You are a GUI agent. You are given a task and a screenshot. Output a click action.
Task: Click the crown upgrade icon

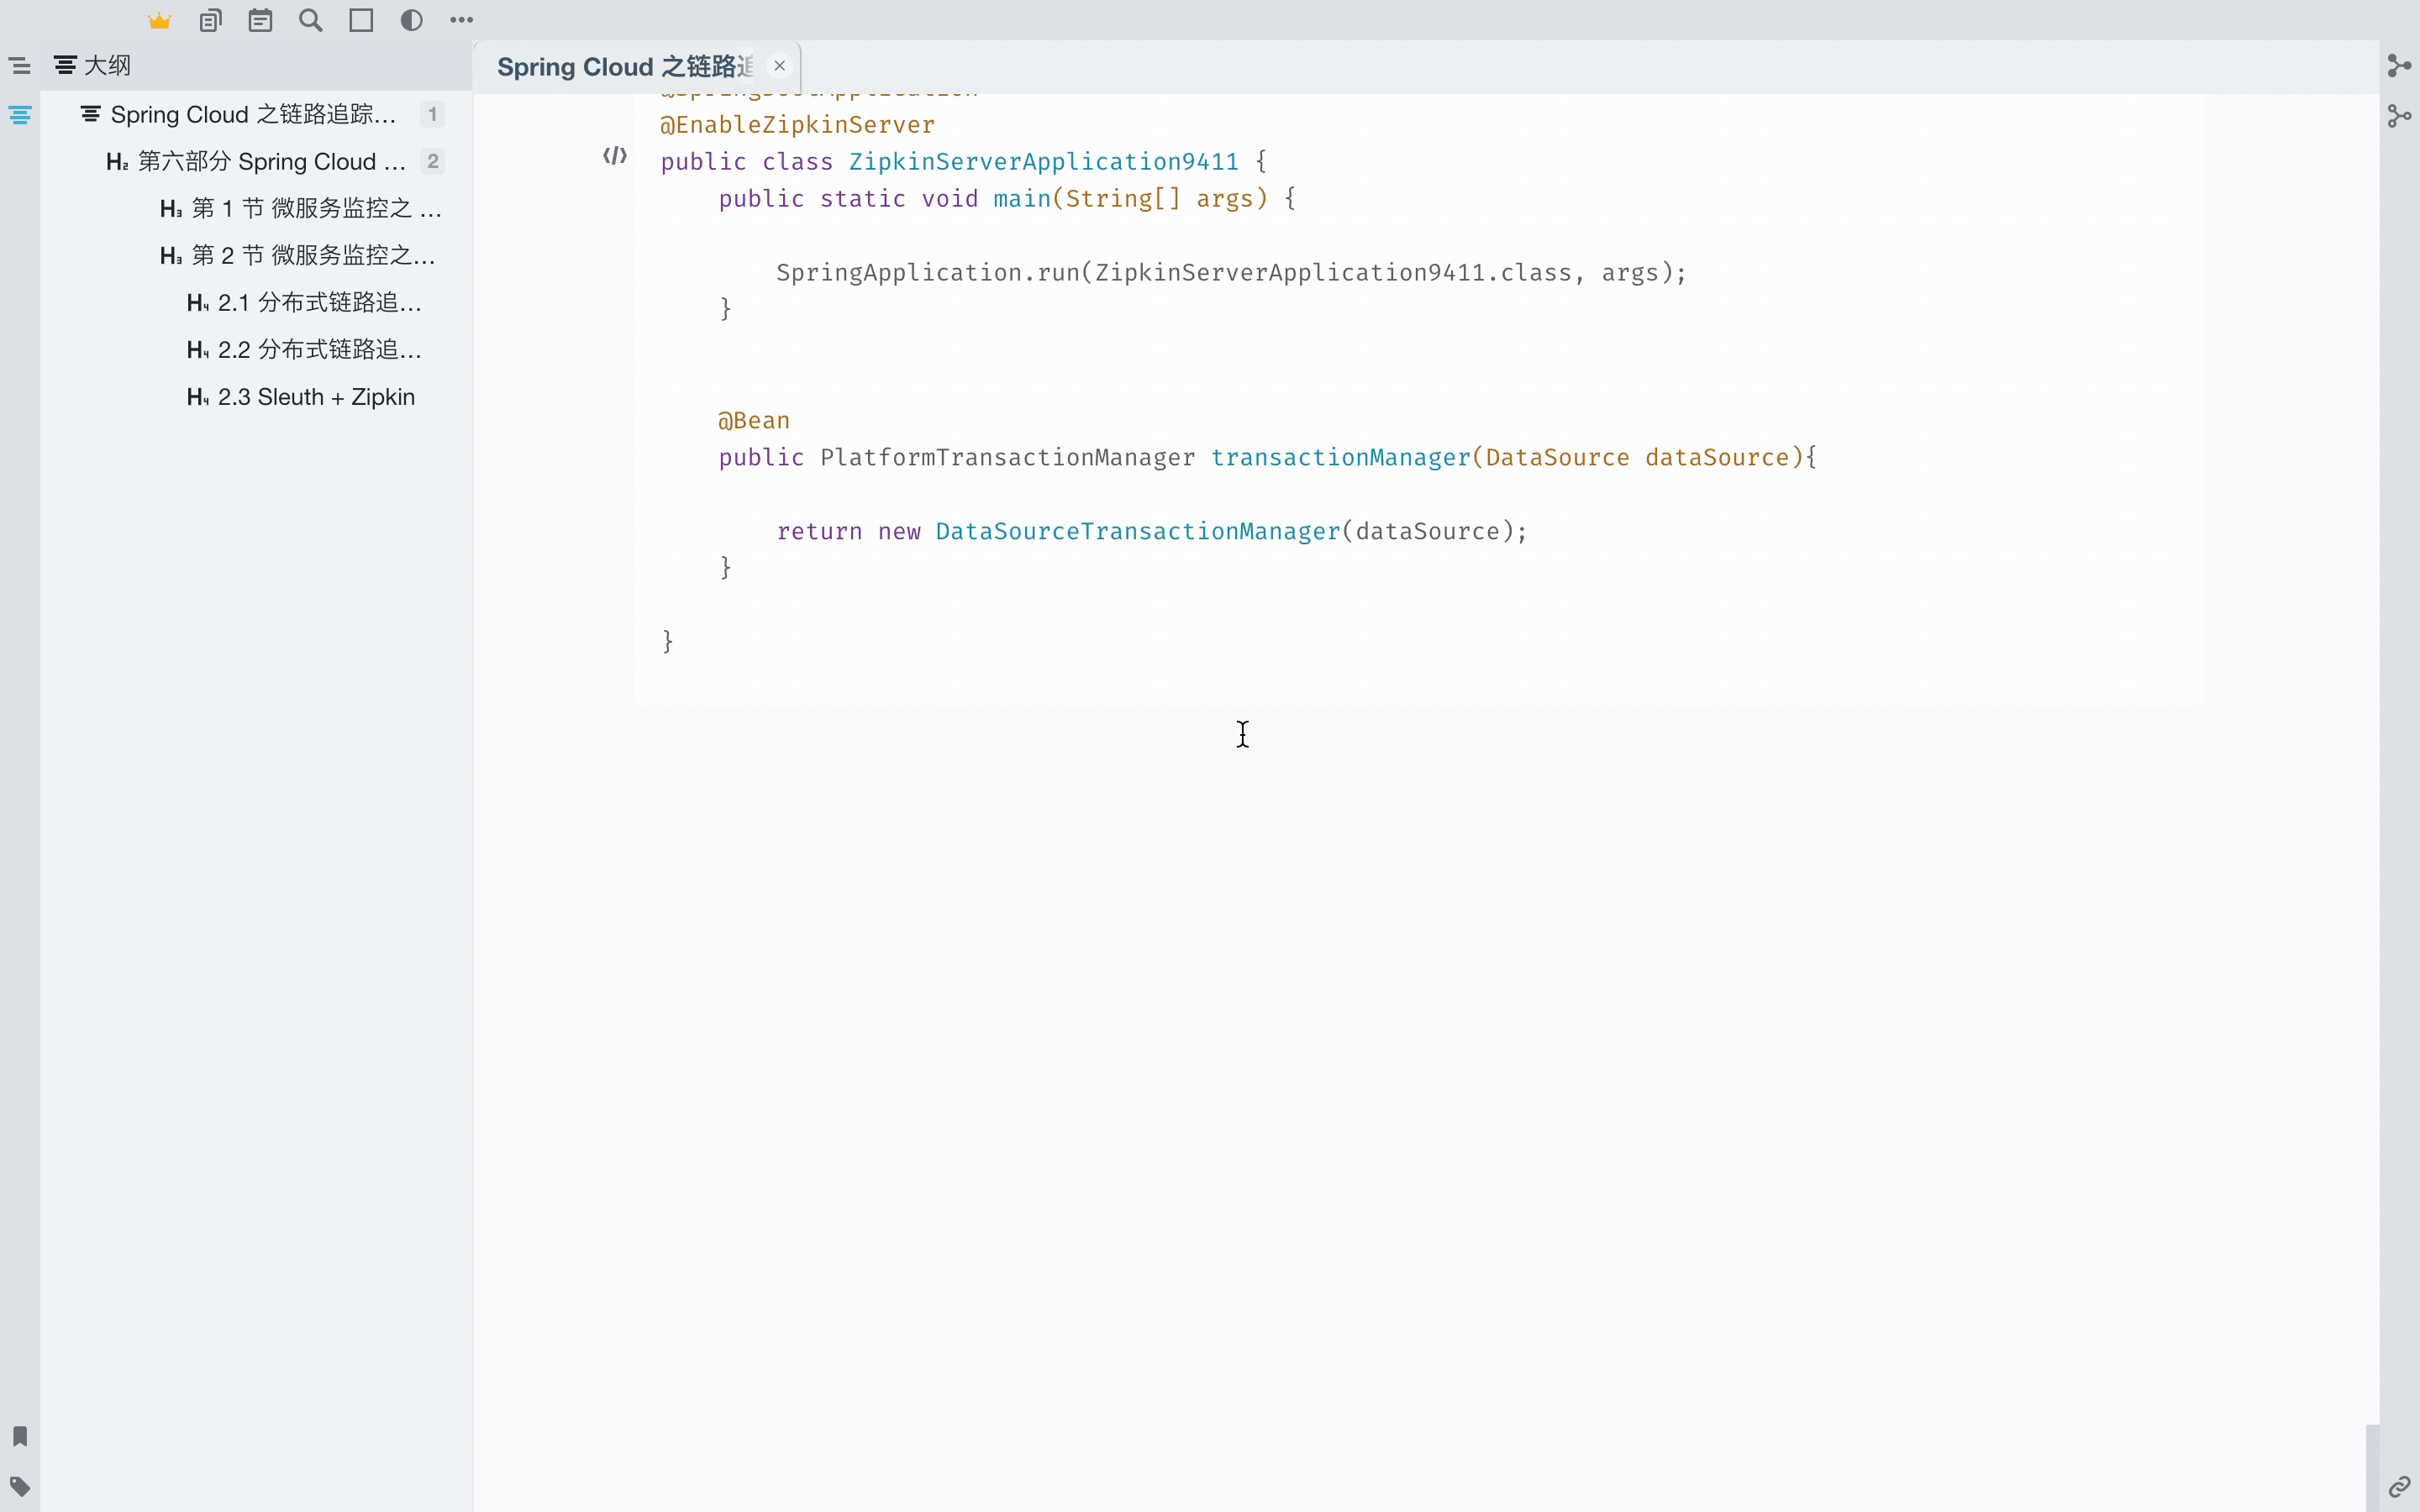click(160, 20)
